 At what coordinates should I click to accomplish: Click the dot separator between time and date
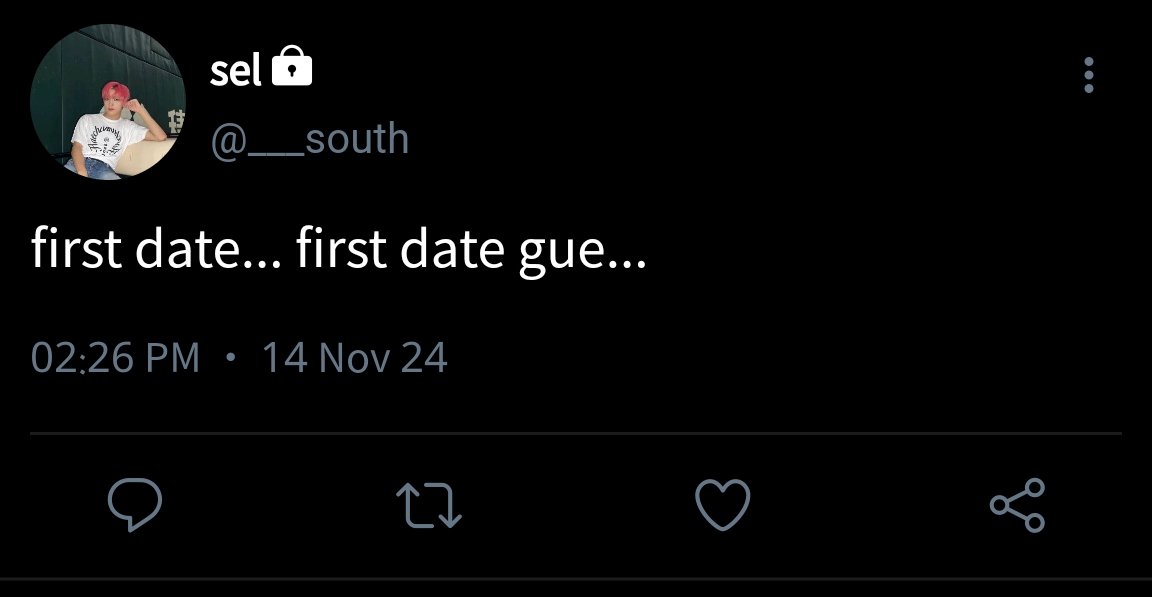[231, 358]
